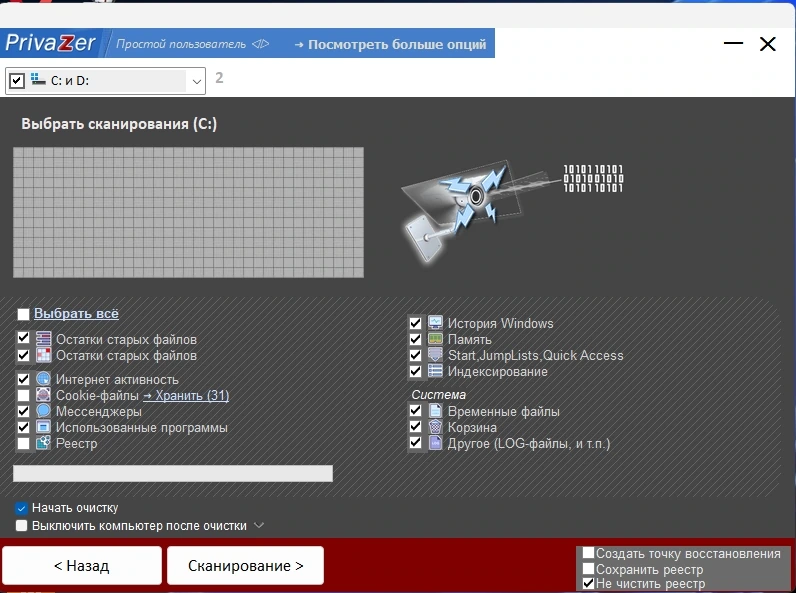Click the first 'Остатки старых файлов' icon

pos(44,339)
